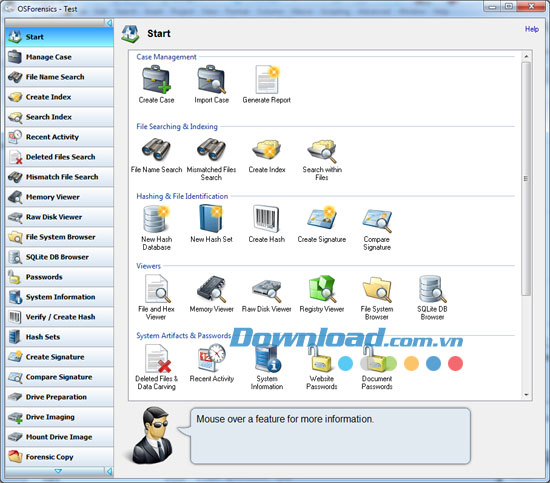Open Recent Activity sidebar item

(59, 137)
